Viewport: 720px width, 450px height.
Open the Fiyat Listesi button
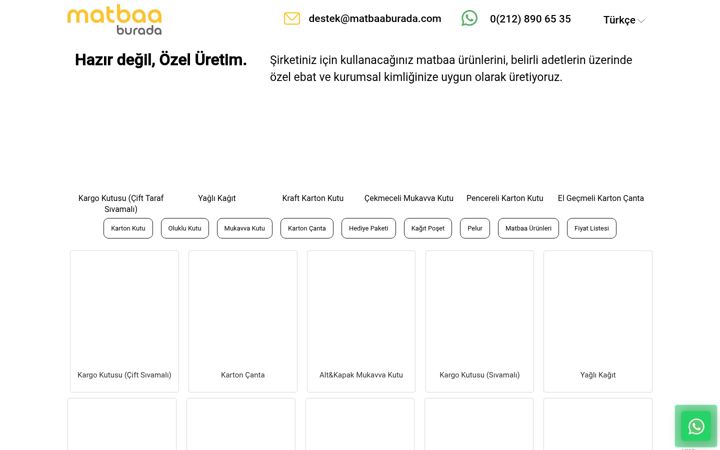coord(592,228)
